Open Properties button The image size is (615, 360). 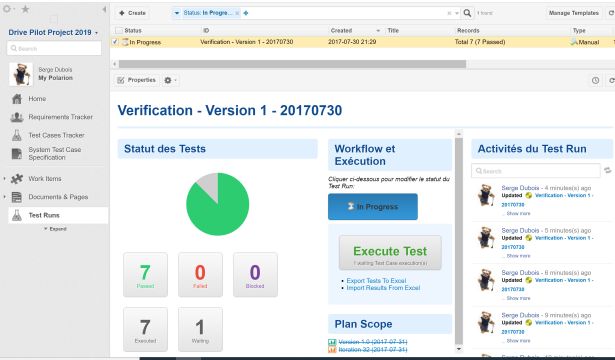click(x=137, y=80)
